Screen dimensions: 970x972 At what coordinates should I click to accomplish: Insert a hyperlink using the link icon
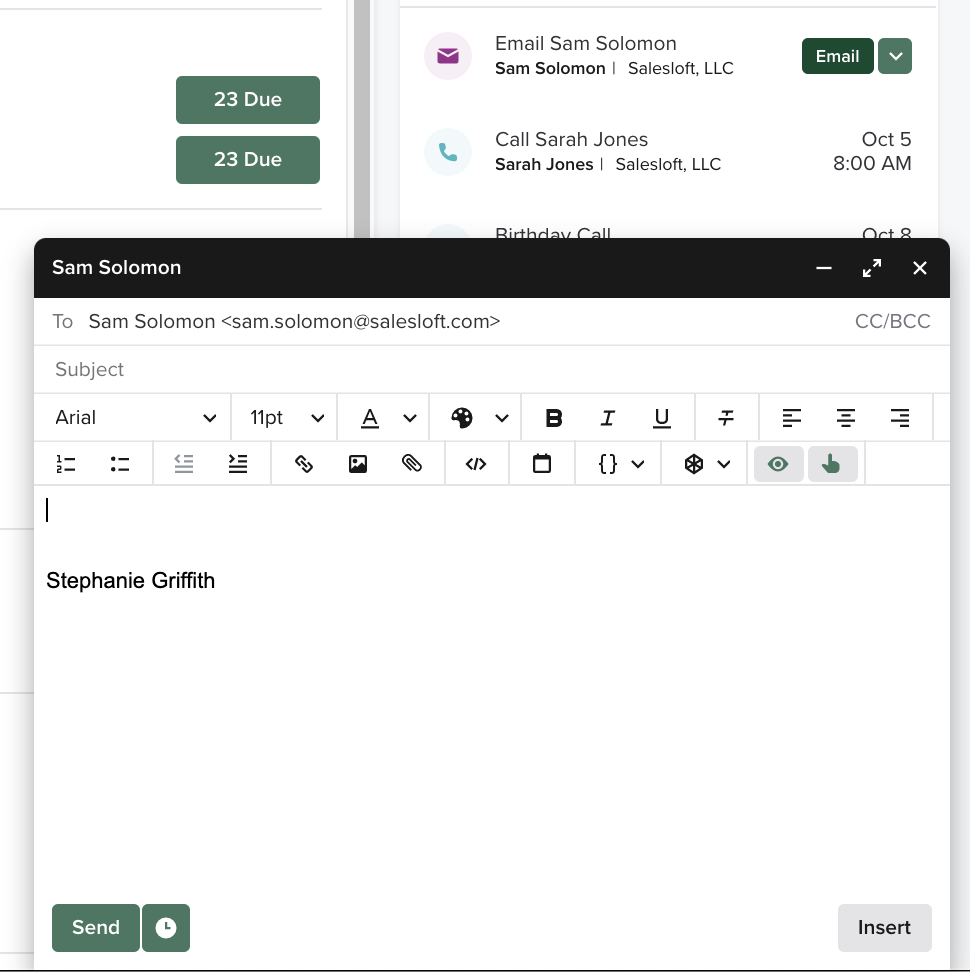(304, 463)
